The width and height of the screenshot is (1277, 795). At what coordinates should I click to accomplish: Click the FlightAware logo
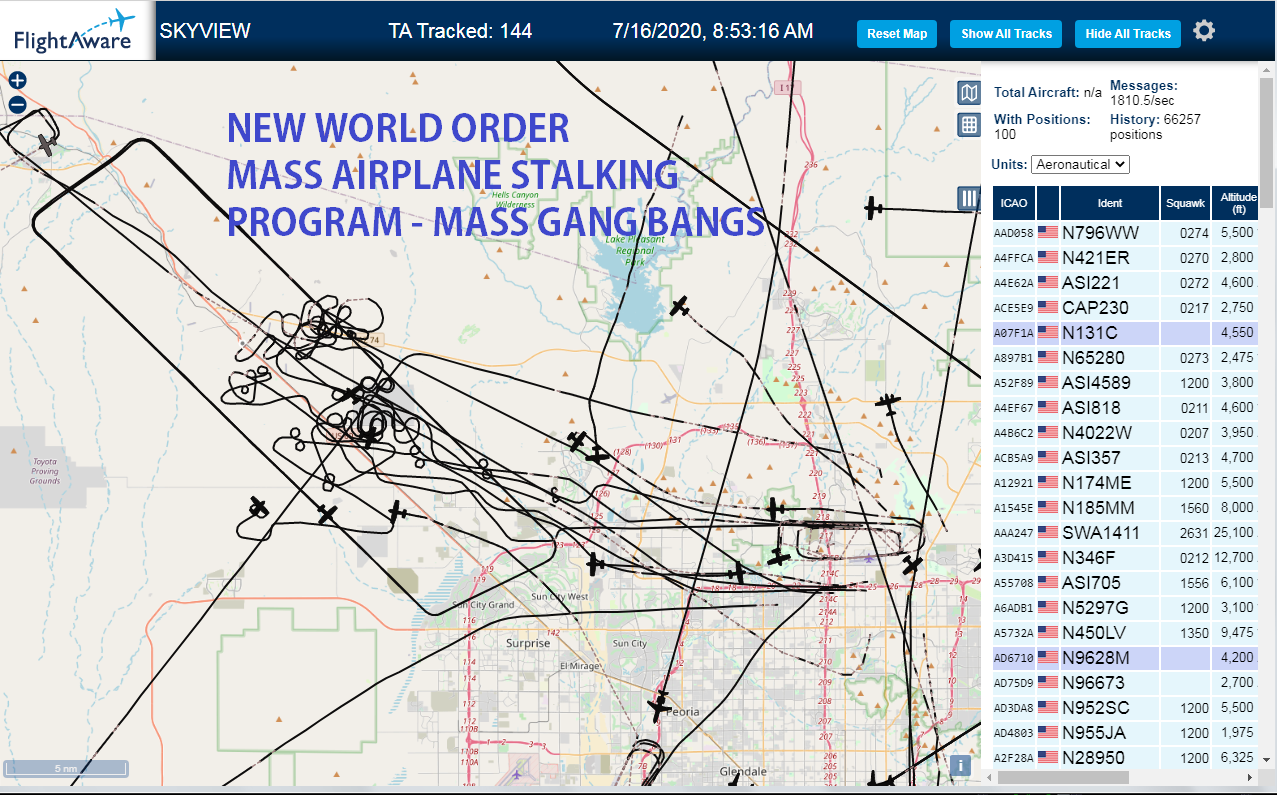point(76,31)
